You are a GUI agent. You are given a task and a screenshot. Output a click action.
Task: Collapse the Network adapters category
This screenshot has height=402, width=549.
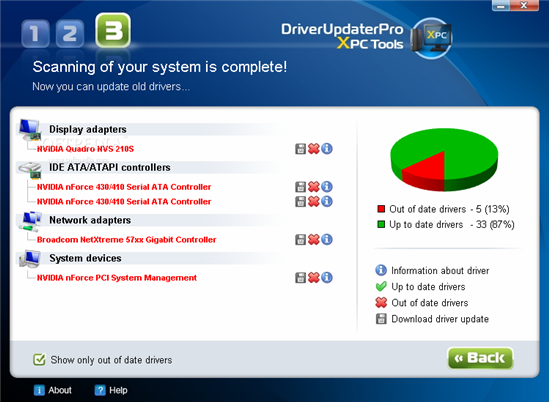point(90,220)
